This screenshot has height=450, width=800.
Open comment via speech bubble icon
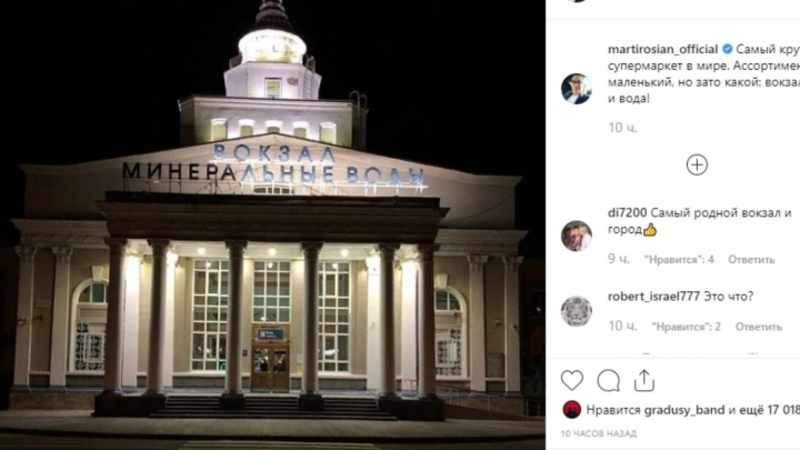[x=608, y=381]
